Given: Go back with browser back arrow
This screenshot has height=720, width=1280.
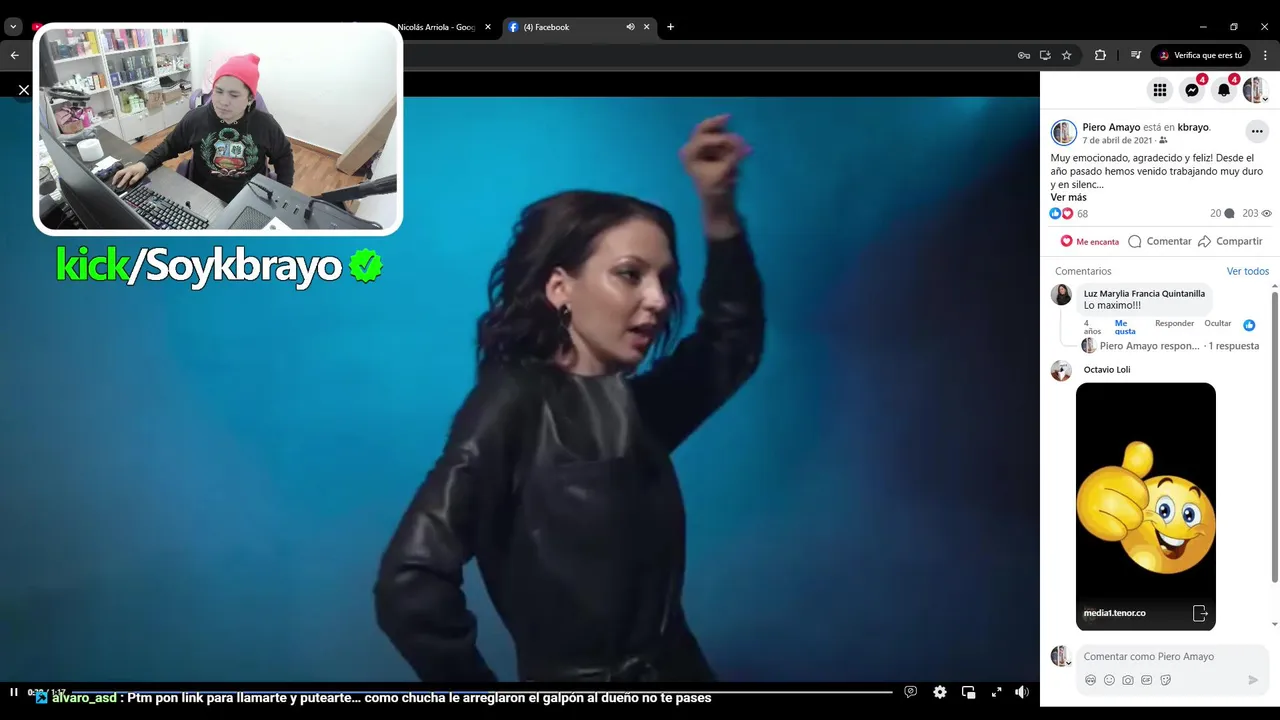Looking at the screenshot, I should (14, 55).
